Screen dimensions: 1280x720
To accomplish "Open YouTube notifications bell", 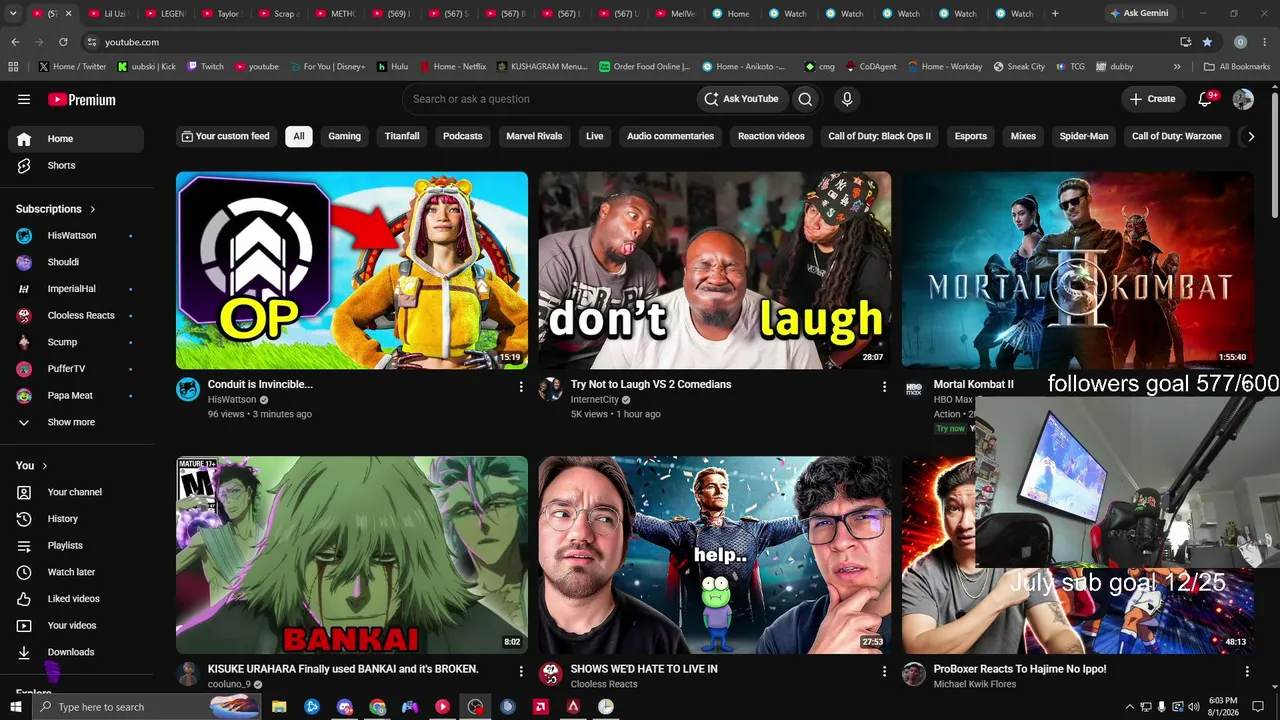I will click(x=1206, y=99).
